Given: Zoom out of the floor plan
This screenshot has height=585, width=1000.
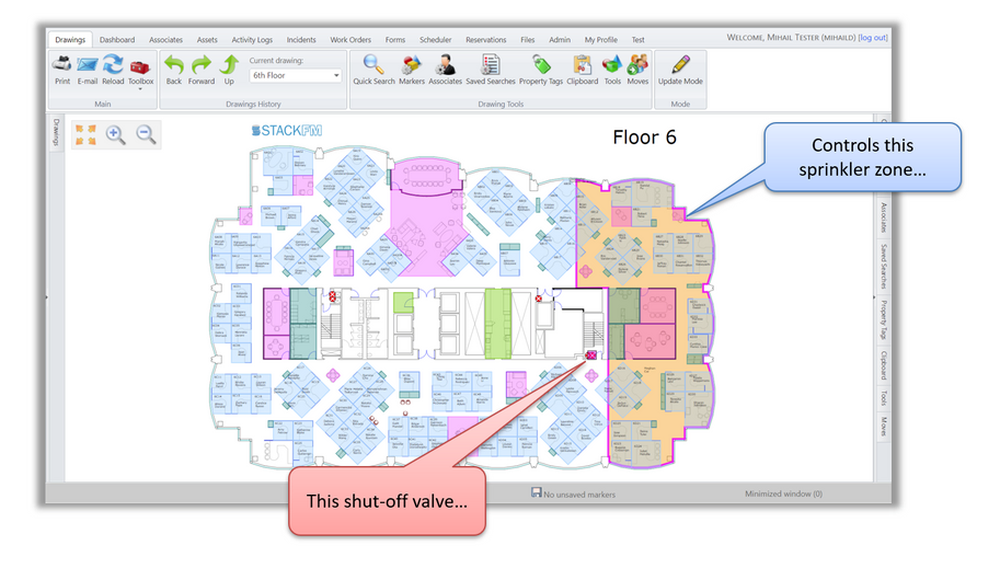Looking at the screenshot, I should [146, 135].
